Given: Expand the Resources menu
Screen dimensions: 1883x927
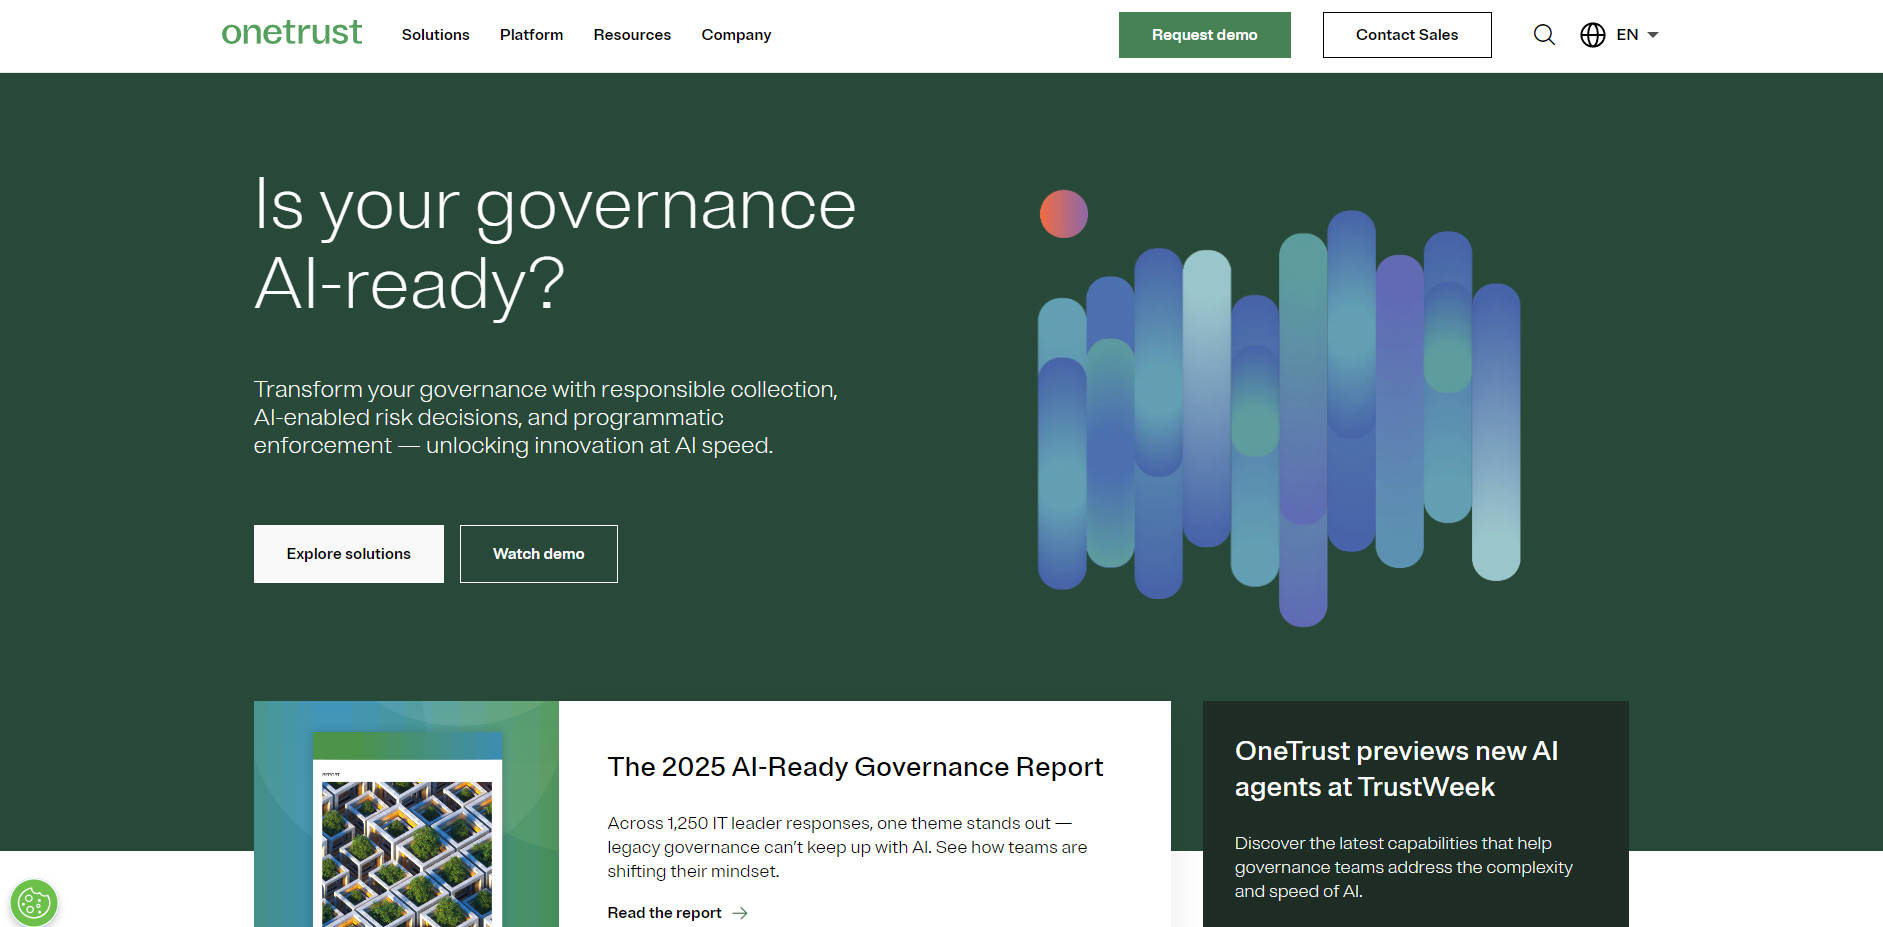Looking at the screenshot, I should [x=632, y=35].
